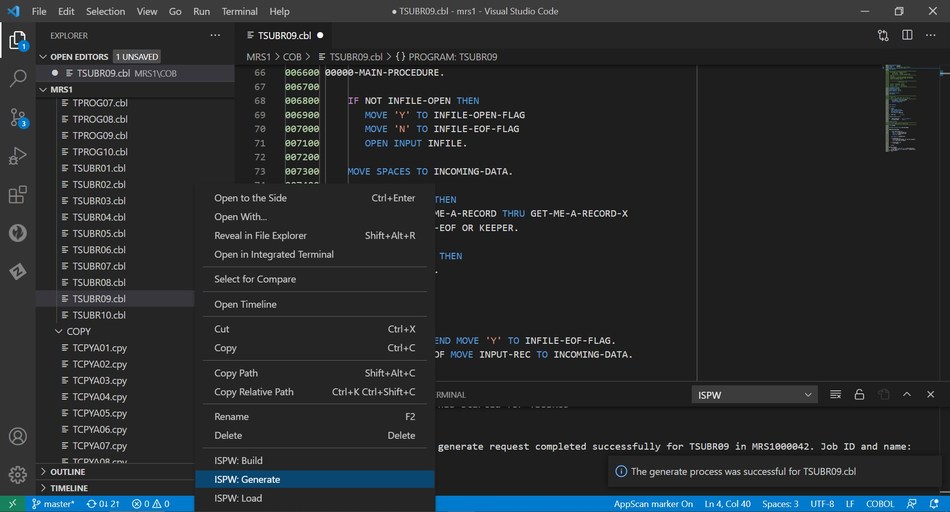
Task: Choose Delete in context menu
Action: (315, 436)
